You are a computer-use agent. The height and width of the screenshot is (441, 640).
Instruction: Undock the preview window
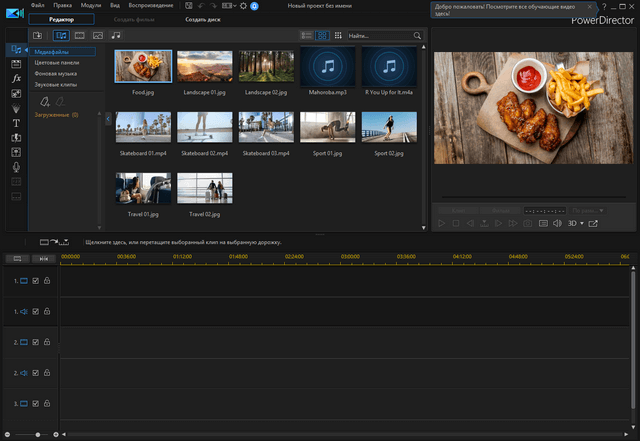pos(593,224)
